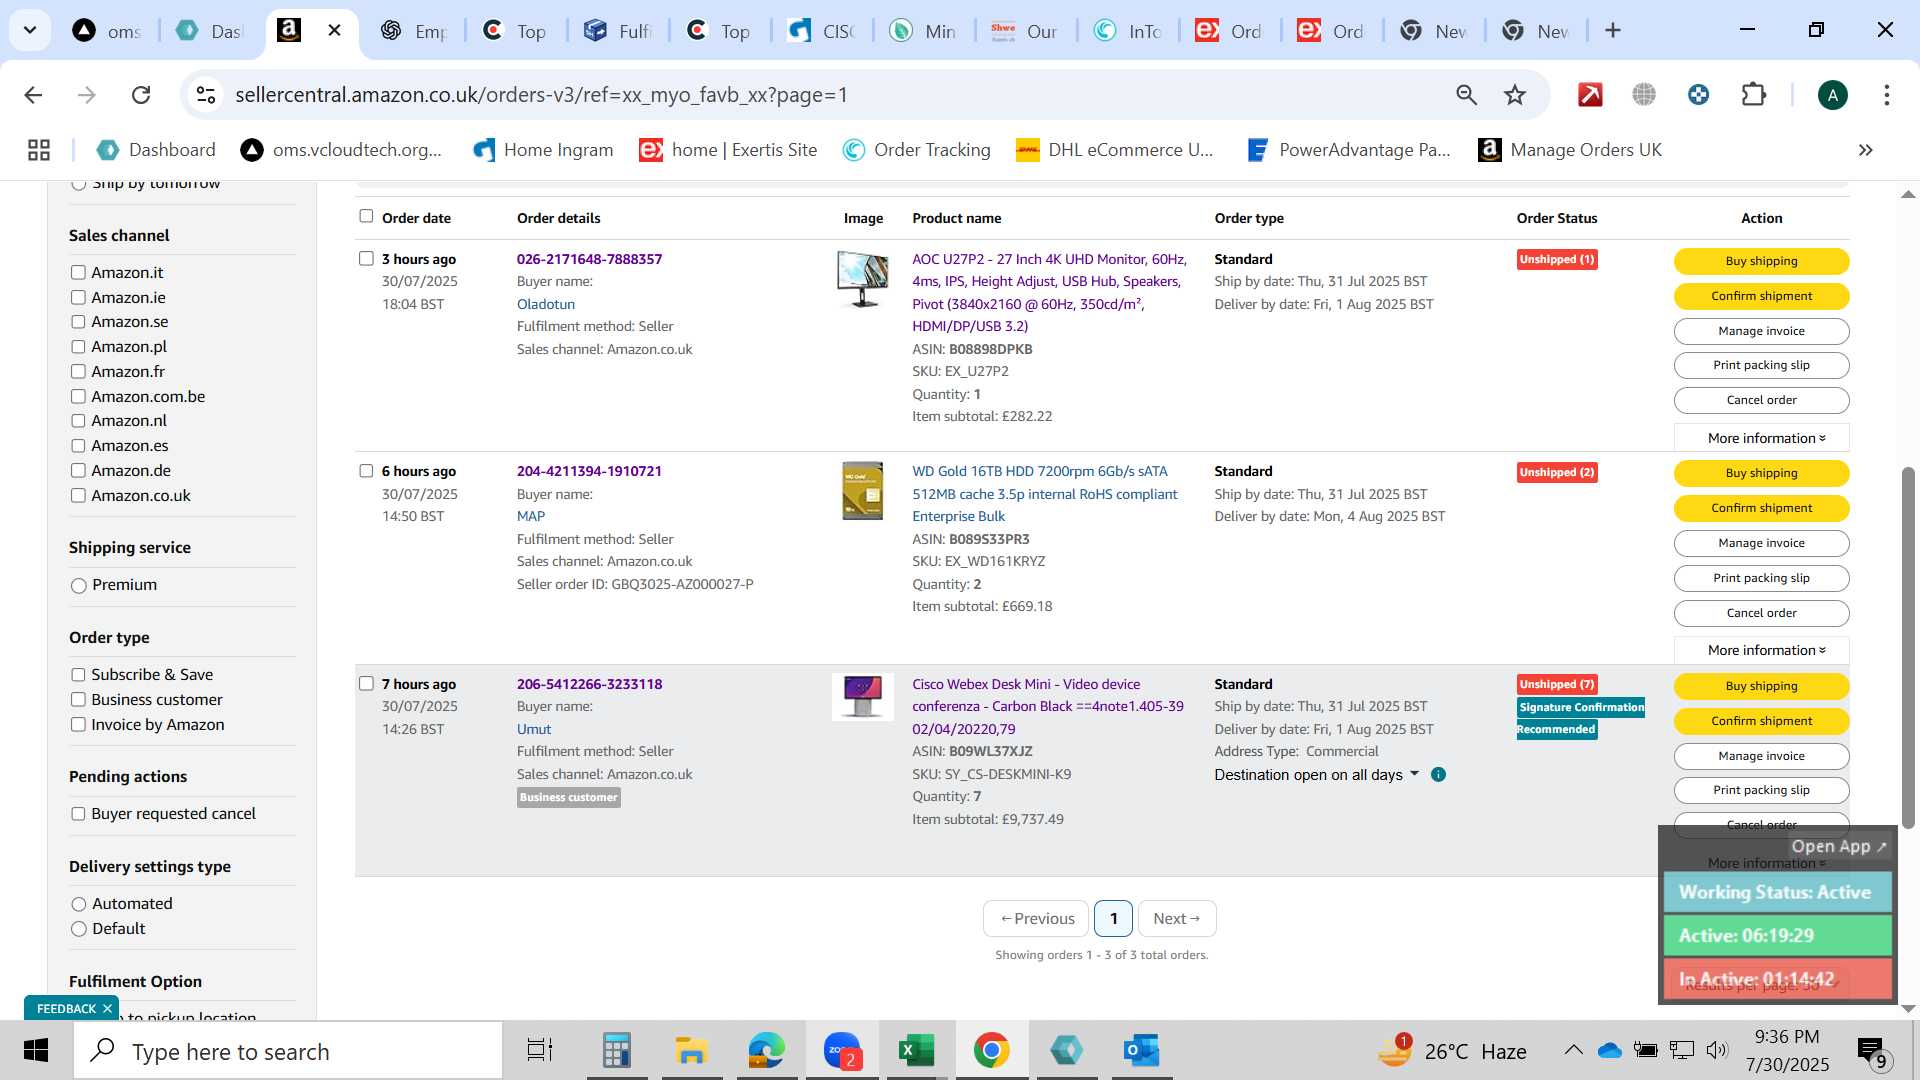The width and height of the screenshot is (1920, 1080).
Task: Open Chrome's three-dot menu
Action: tap(1887, 95)
